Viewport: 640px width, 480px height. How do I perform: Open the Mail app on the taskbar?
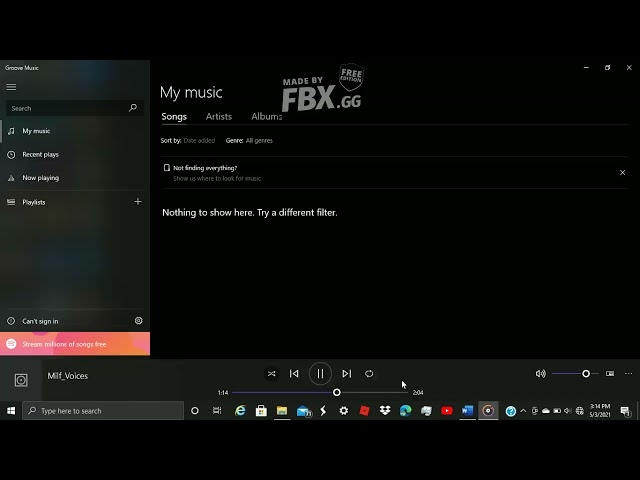point(303,411)
